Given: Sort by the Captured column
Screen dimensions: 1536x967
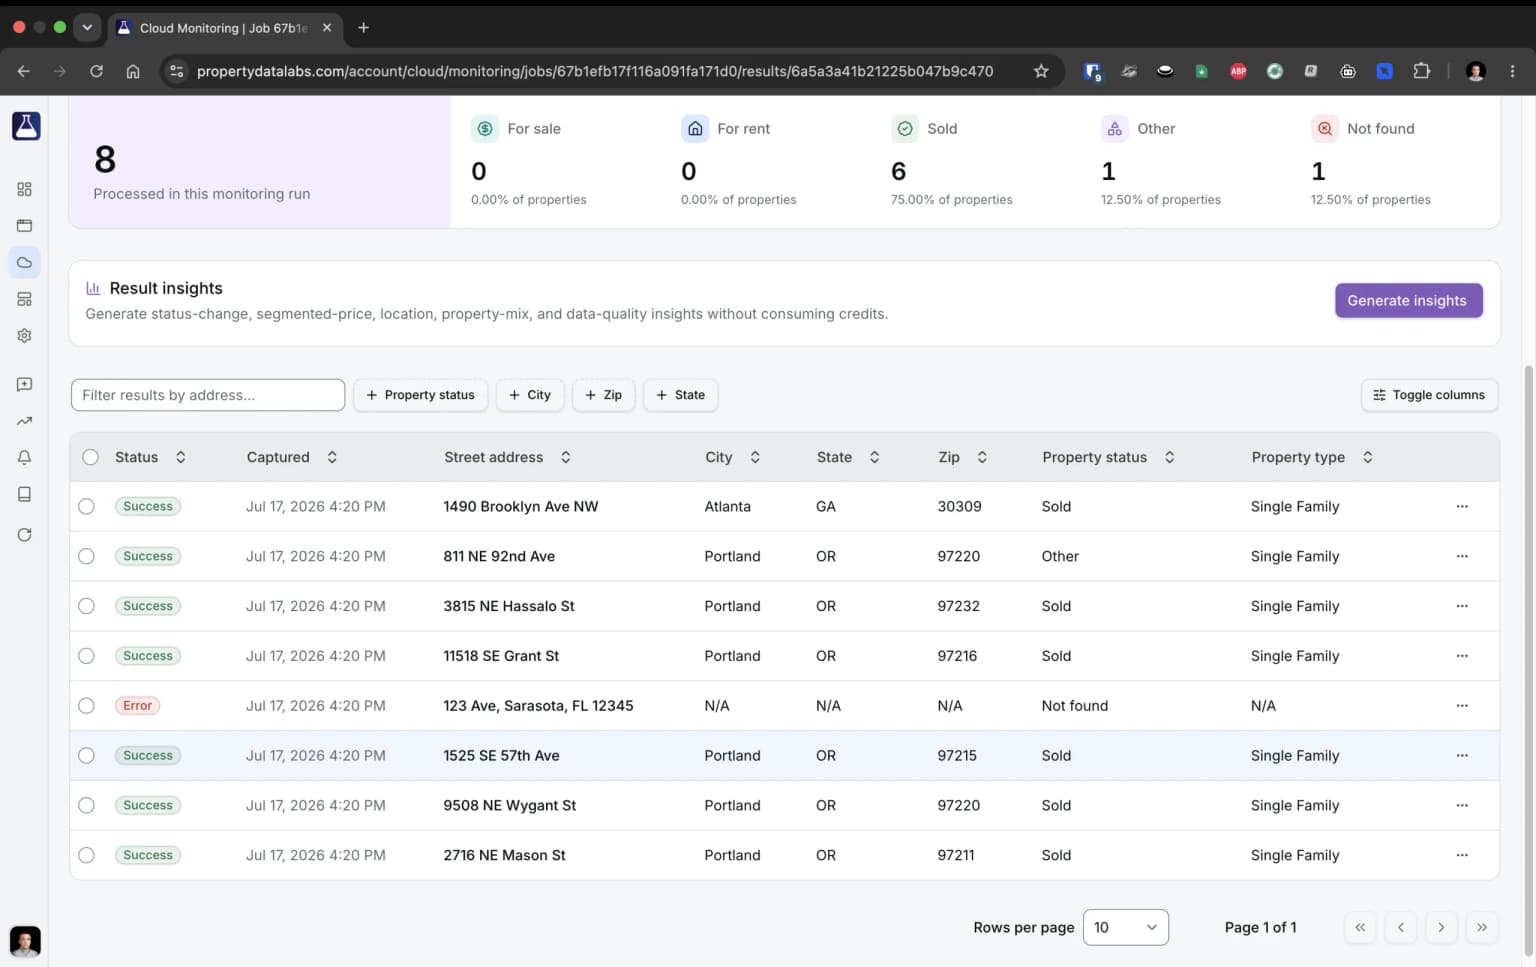Looking at the screenshot, I should tap(291, 457).
